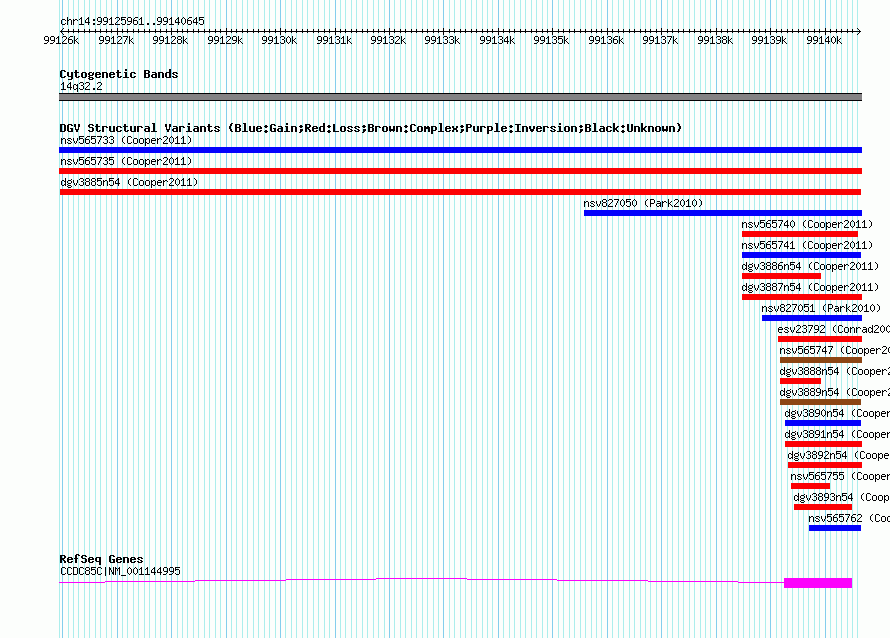This screenshot has width=890, height=638.
Task: Click the 99128k ruler tick label
Action: [x=170, y=40]
